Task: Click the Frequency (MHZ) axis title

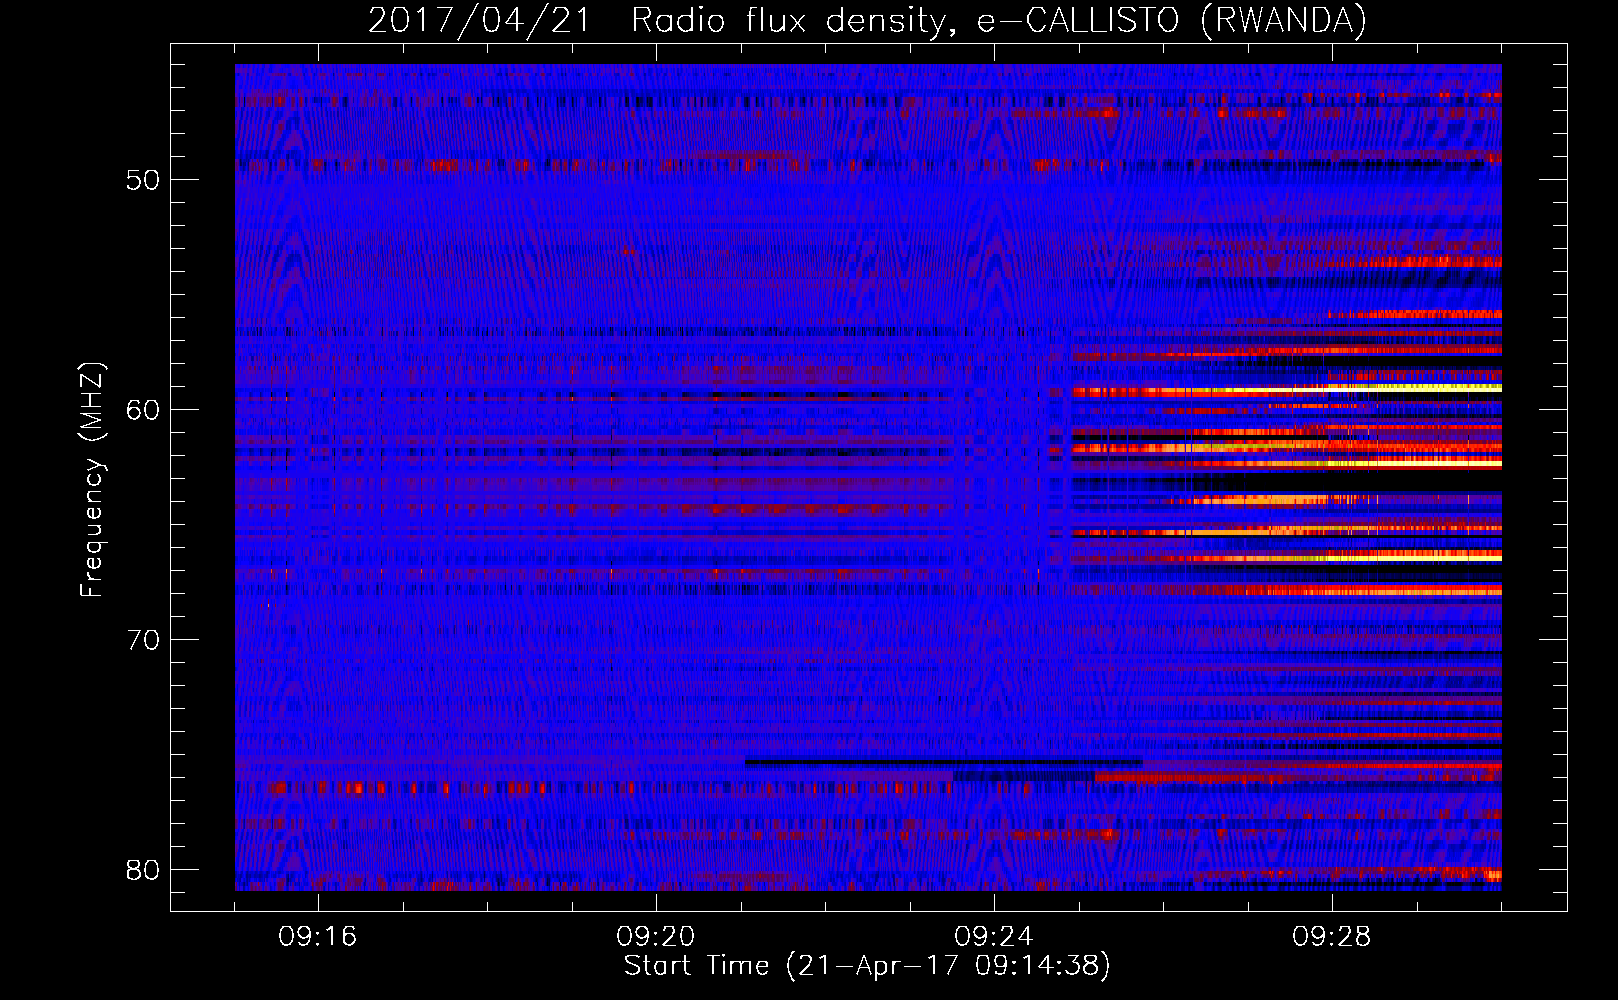Action: point(92,480)
